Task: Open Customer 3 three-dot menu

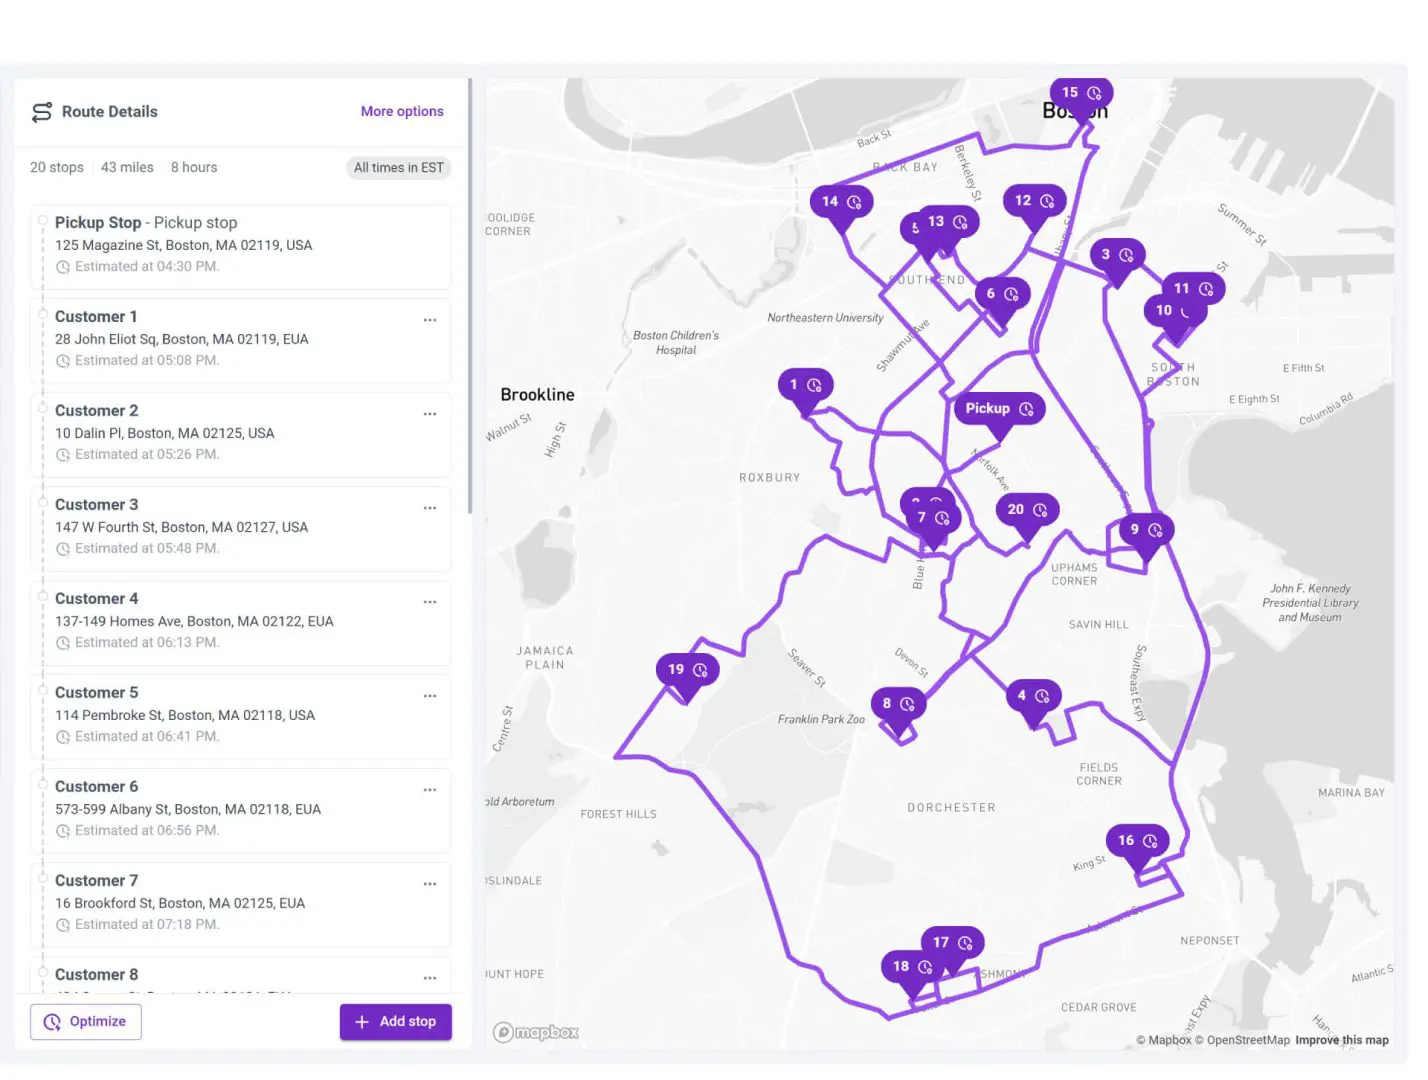Action: coord(430,508)
